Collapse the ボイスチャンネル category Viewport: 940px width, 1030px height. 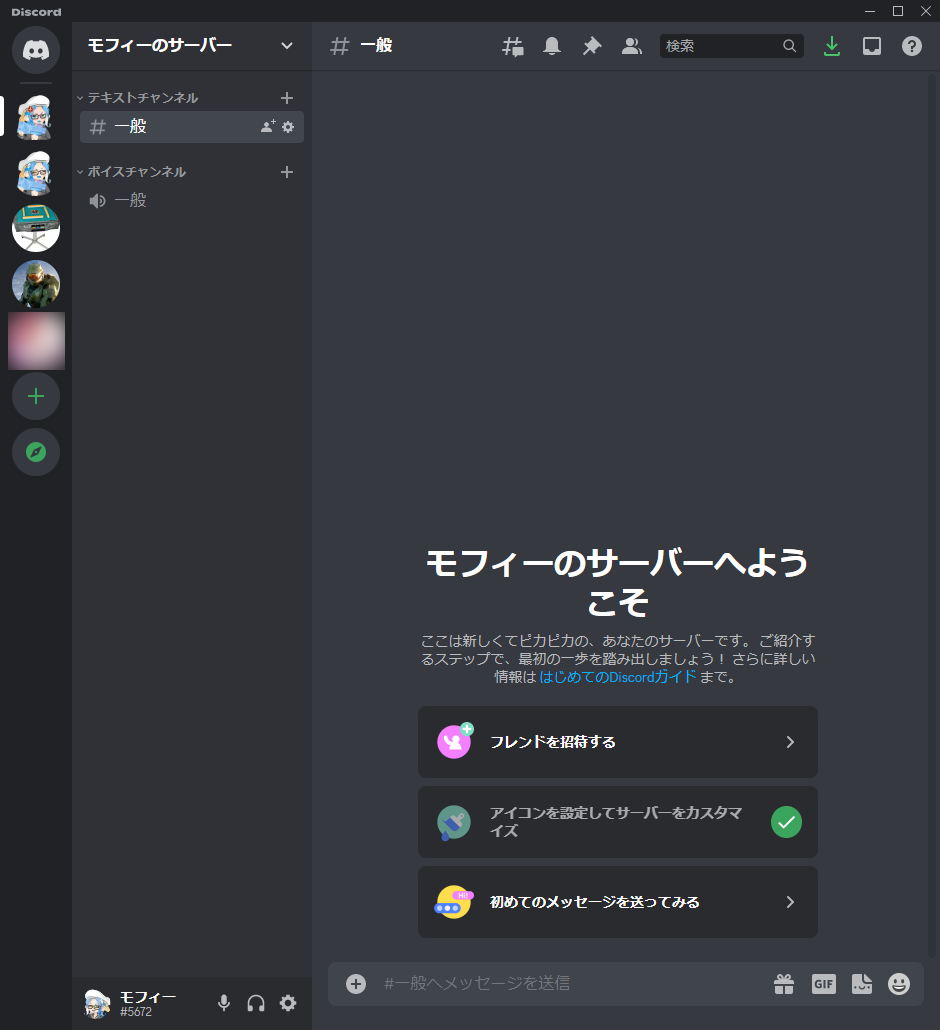(131, 172)
